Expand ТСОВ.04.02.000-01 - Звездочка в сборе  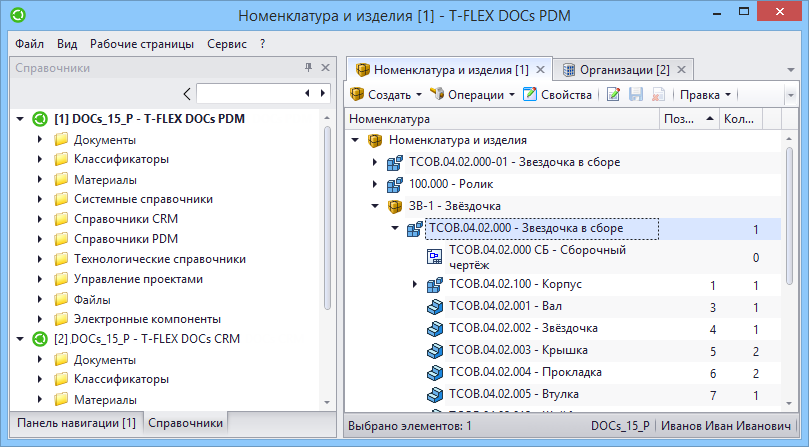pyautogui.click(x=375, y=162)
